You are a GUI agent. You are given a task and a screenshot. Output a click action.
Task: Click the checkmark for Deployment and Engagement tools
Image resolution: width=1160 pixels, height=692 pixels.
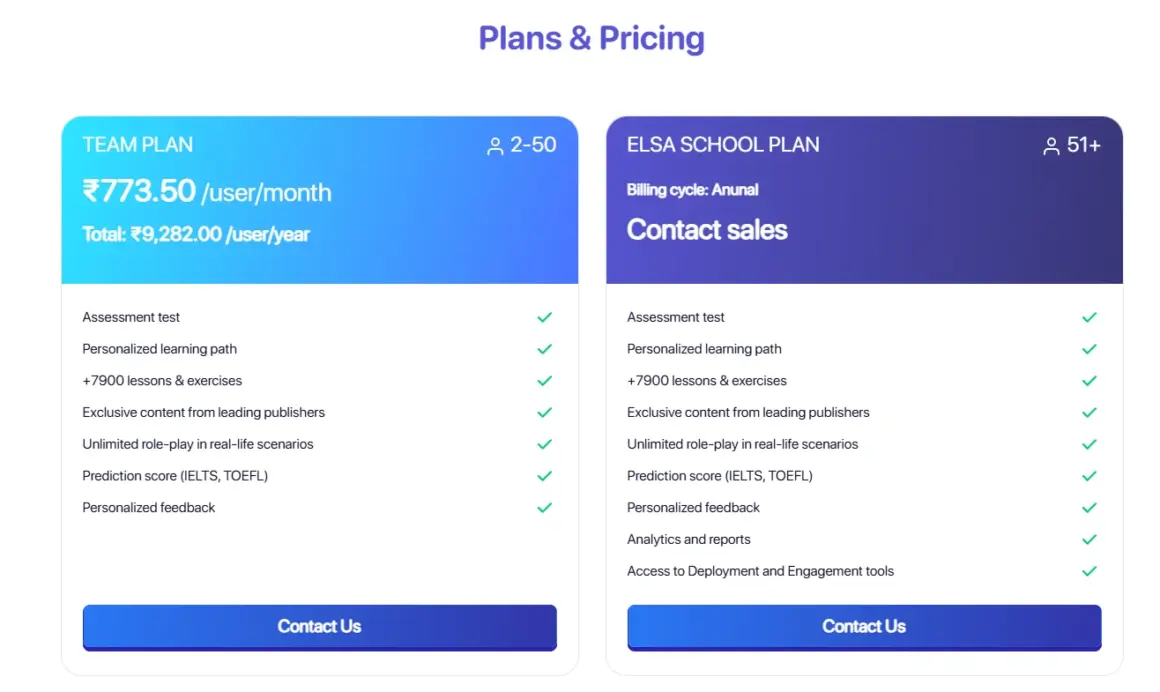(1090, 571)
